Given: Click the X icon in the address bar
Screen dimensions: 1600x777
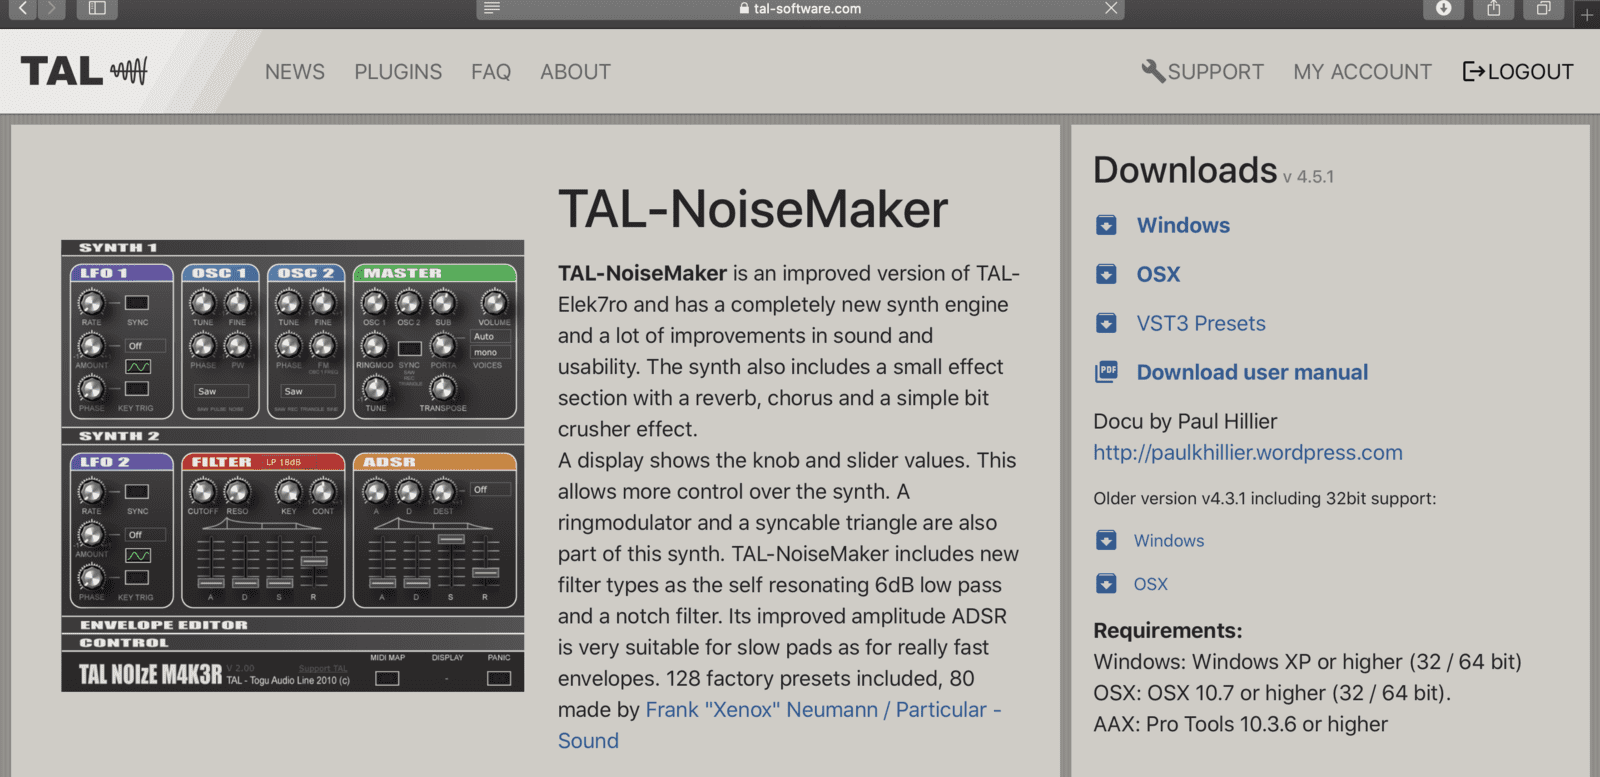Looking at the screenshot, I should pyautogui.click(x=1111, y=8).
